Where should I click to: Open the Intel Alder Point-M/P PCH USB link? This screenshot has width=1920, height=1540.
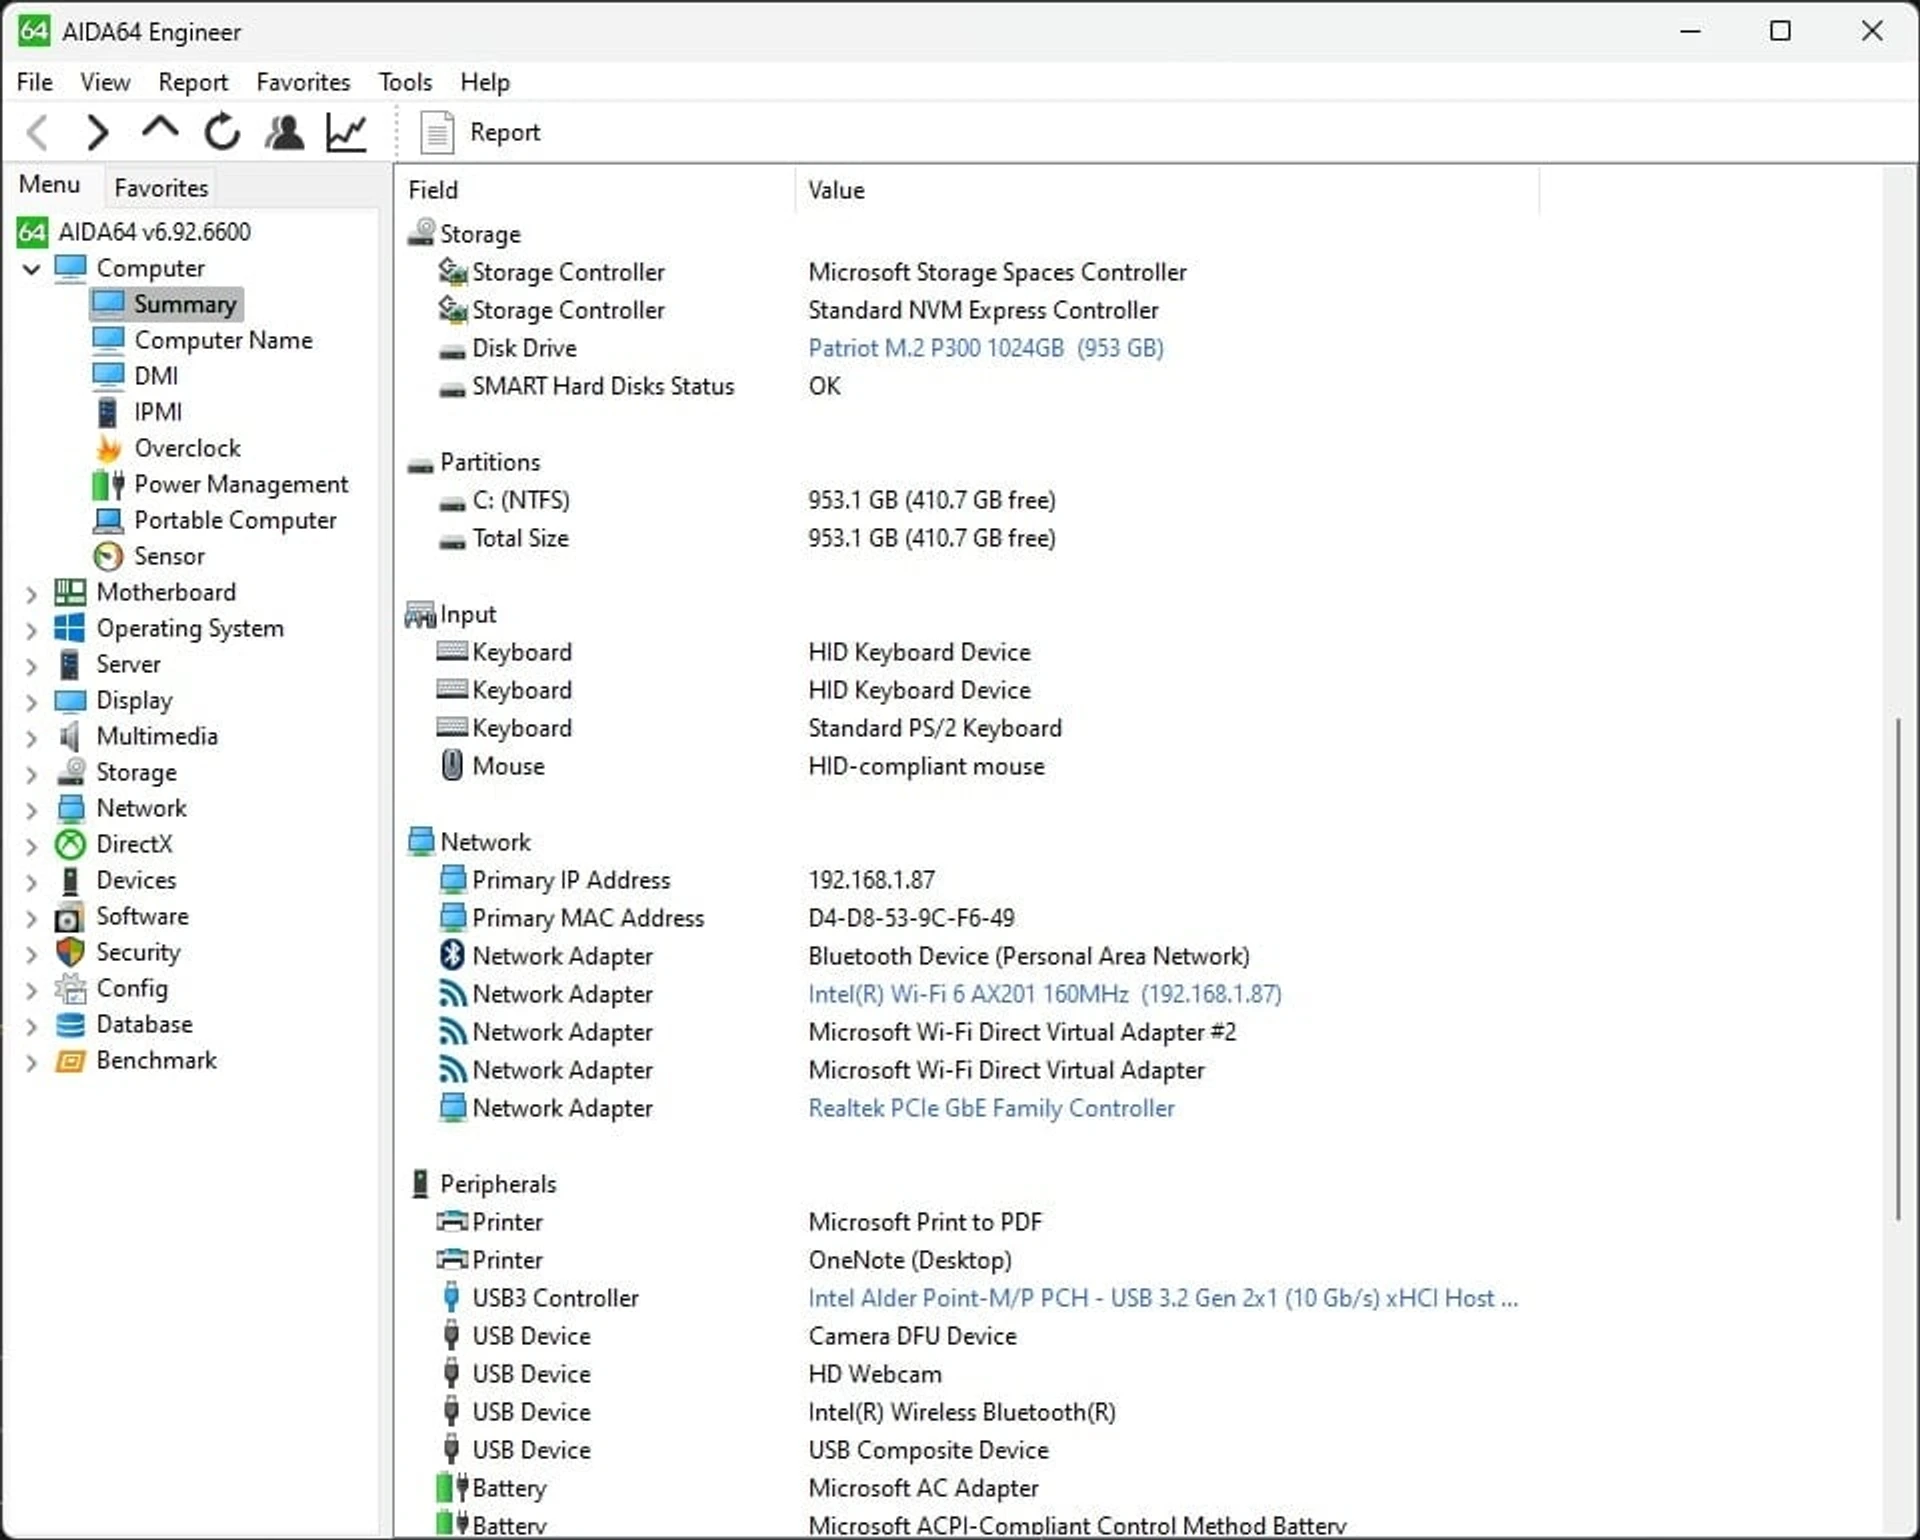[x=1163, y=1298]
